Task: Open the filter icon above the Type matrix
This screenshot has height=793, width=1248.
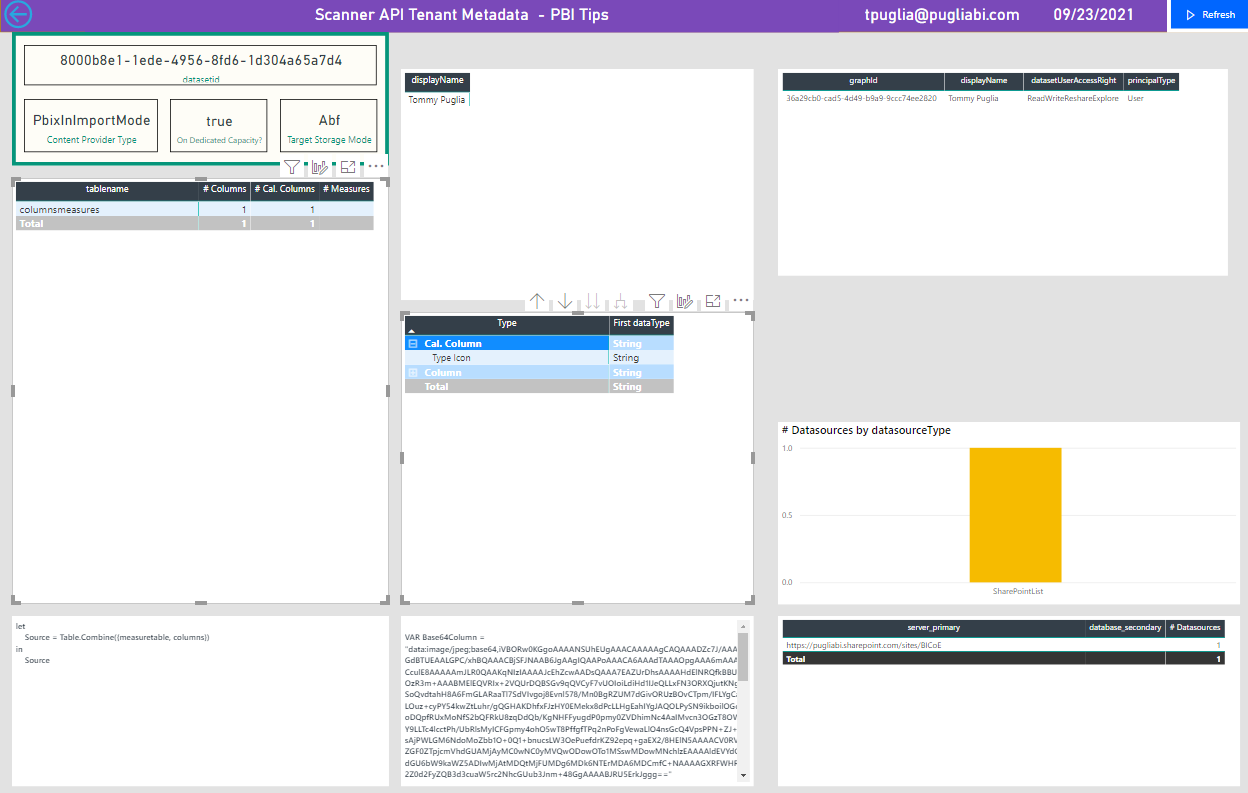Action: 657,300
